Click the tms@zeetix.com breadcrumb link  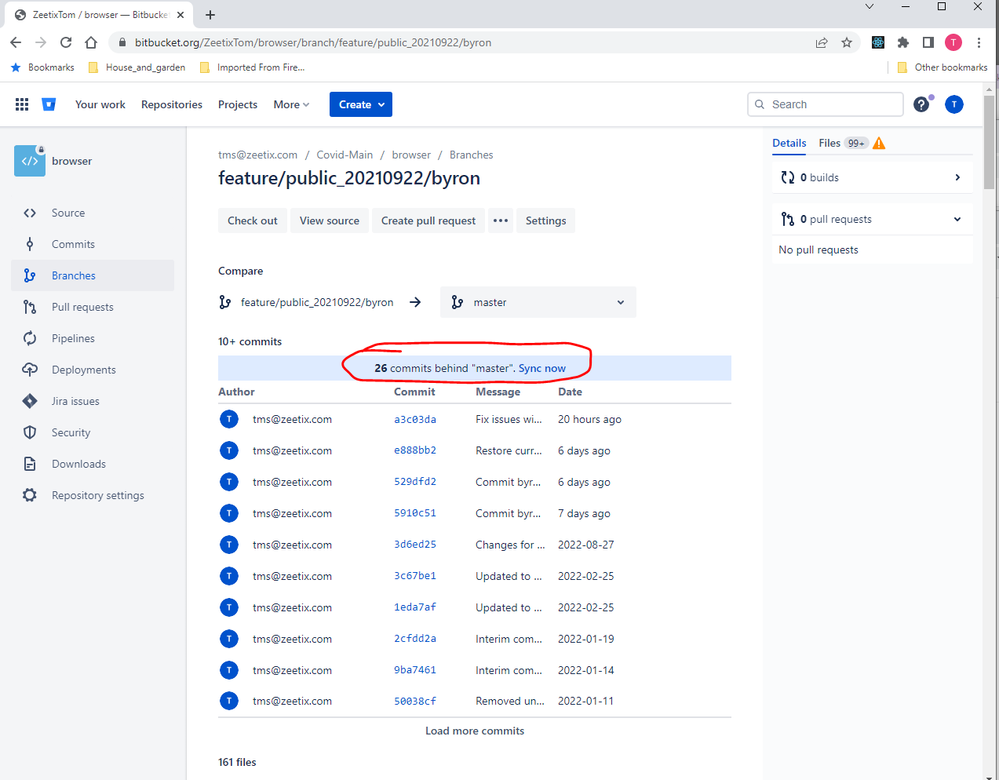(x=257, y=155)
